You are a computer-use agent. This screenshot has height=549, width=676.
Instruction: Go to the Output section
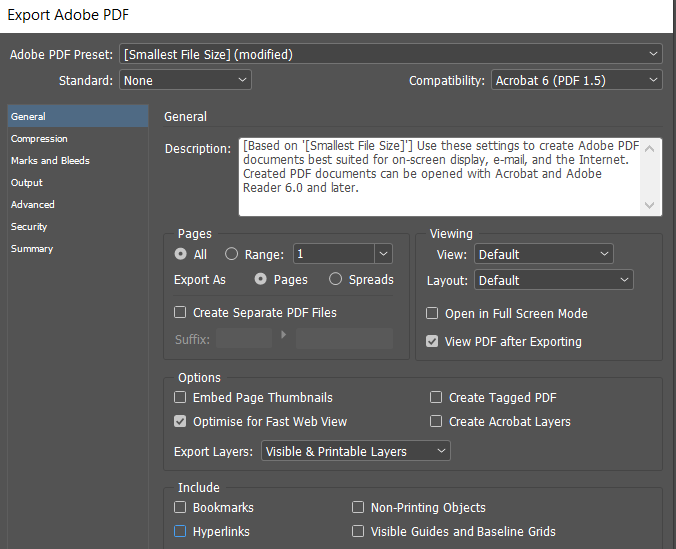click(78, 182)
